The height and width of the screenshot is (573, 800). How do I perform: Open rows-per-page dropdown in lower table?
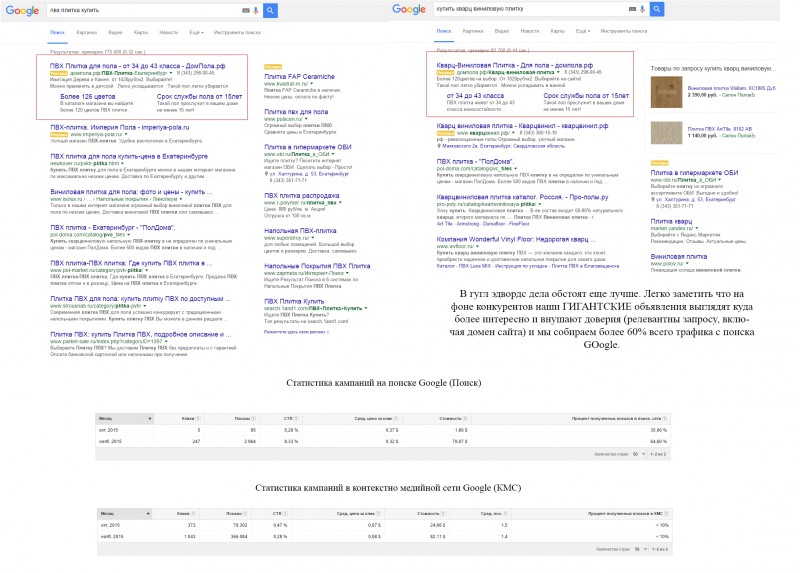pos(640,549)
